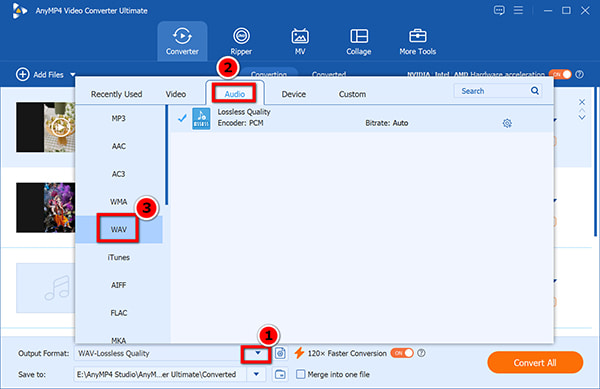Select the audio file placeholder thumbnail
The image size is (600, 389).
46,288
